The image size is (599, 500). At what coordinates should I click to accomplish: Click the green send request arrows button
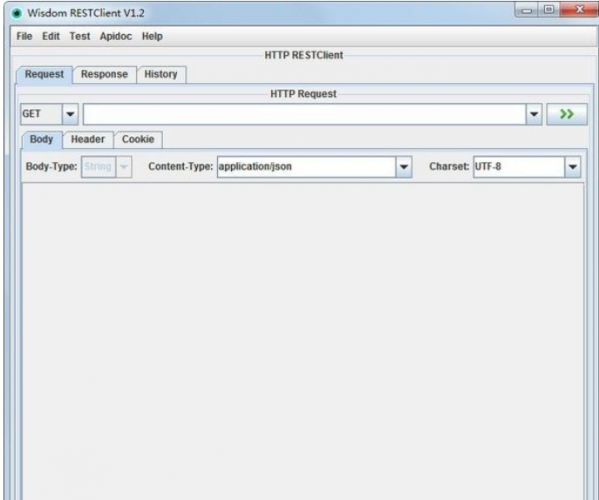click(x=567, y=114)
